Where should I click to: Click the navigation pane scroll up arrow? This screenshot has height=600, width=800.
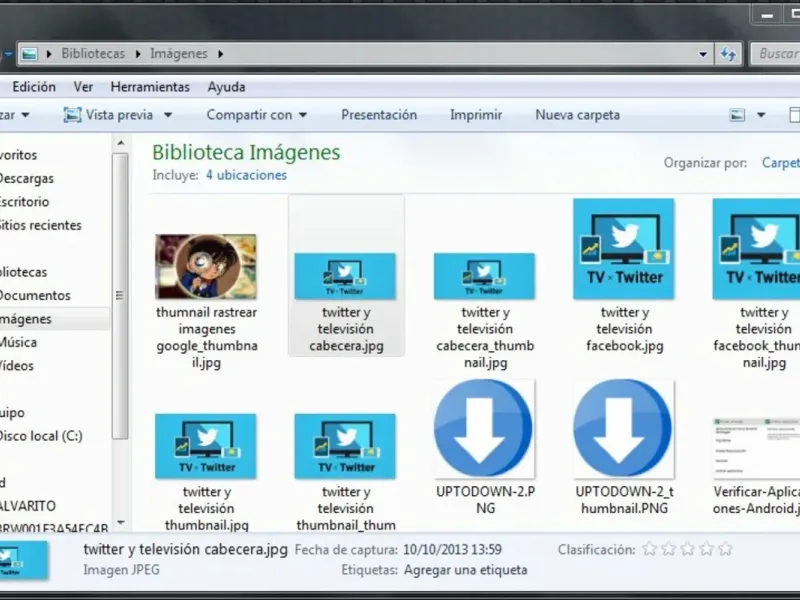[x=120, y=143]
